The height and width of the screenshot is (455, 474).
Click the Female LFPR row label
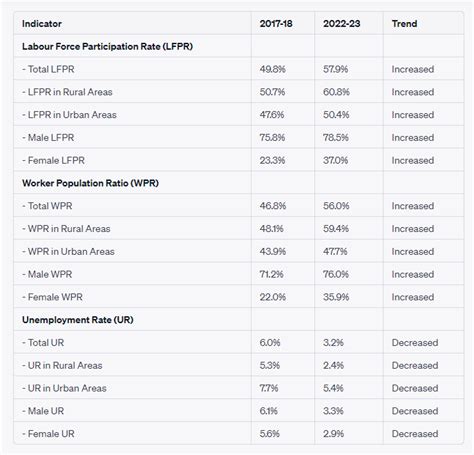pos(53,160)
